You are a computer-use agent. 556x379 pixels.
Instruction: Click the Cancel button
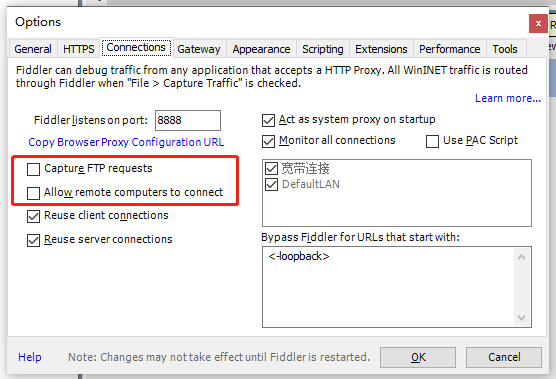[x=504, y=357]
